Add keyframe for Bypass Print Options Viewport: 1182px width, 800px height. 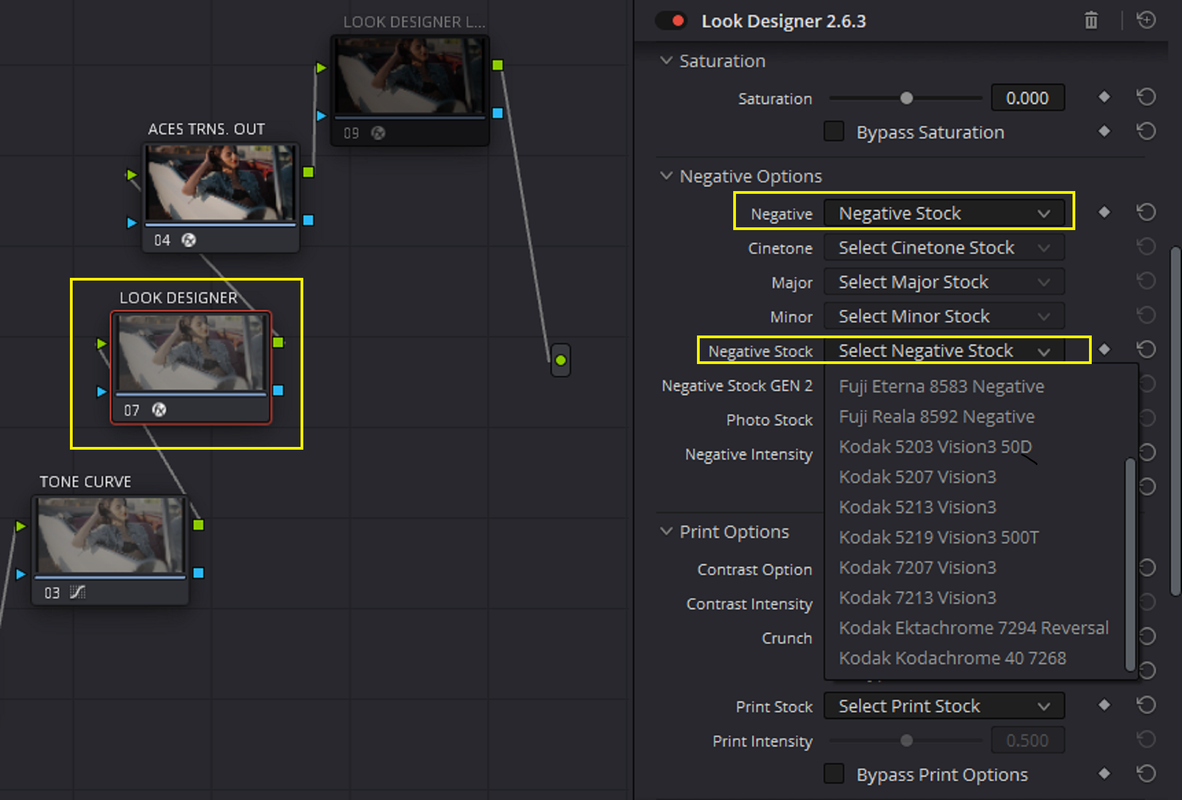(1104, 774)
